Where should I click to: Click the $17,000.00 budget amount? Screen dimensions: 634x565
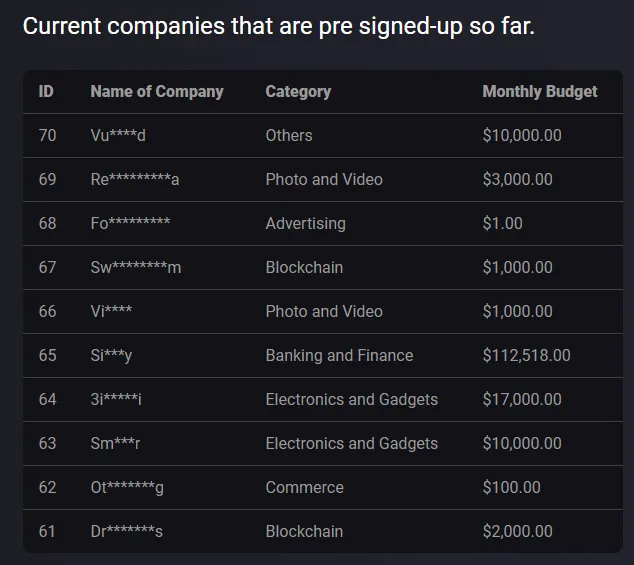click(x=522, y=400)
